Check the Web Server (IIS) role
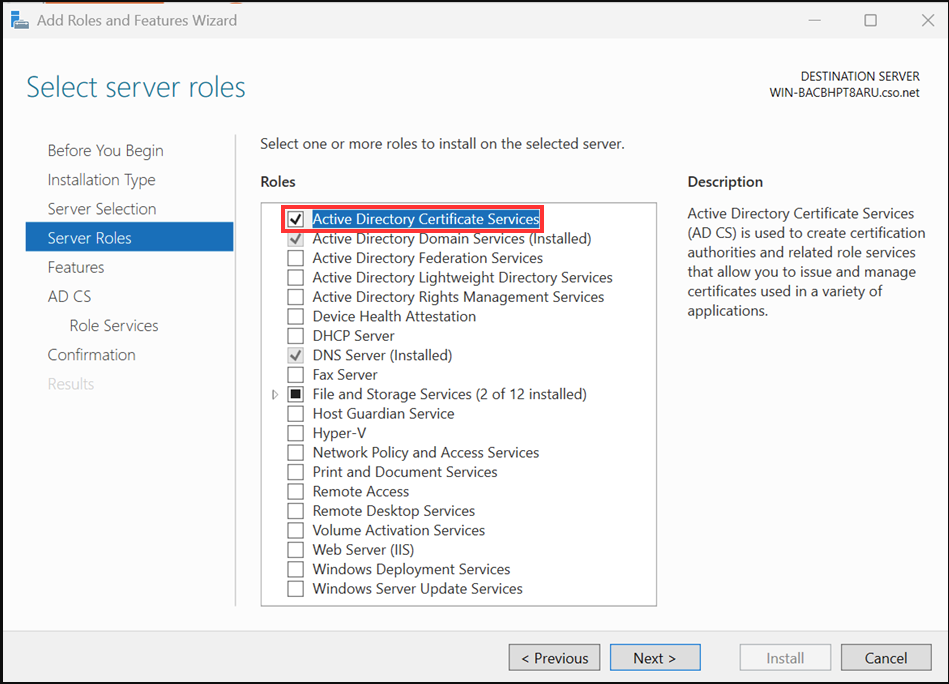The image size is (949, 684). point(295,550)
